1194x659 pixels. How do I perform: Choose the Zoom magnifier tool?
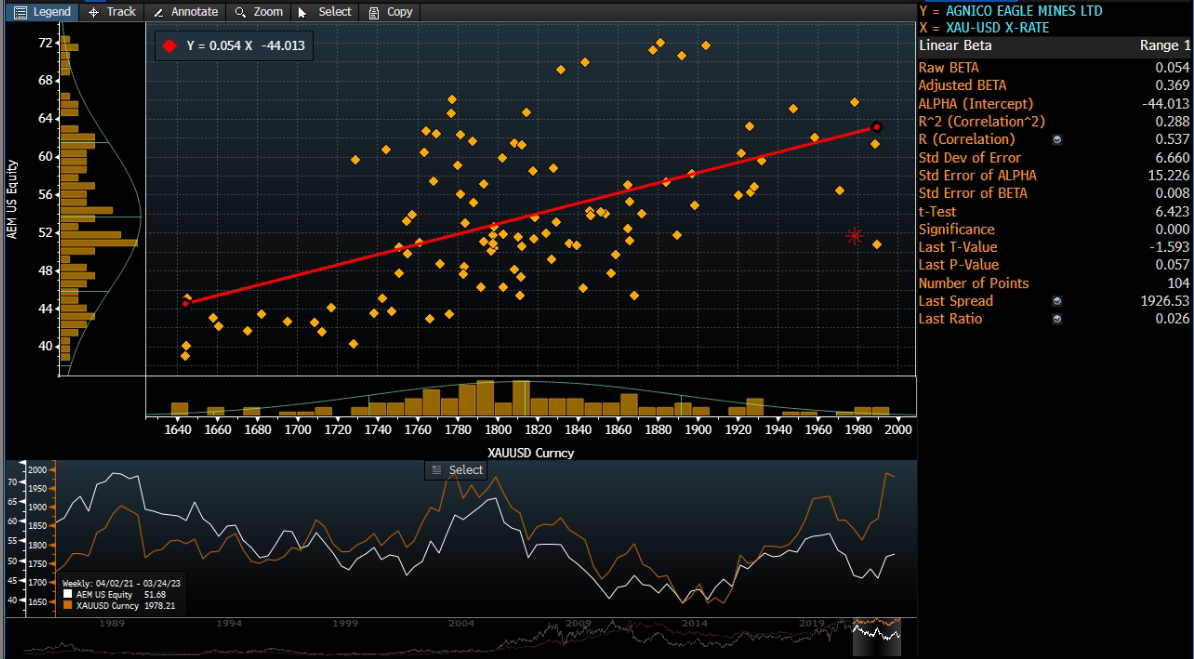259,11
